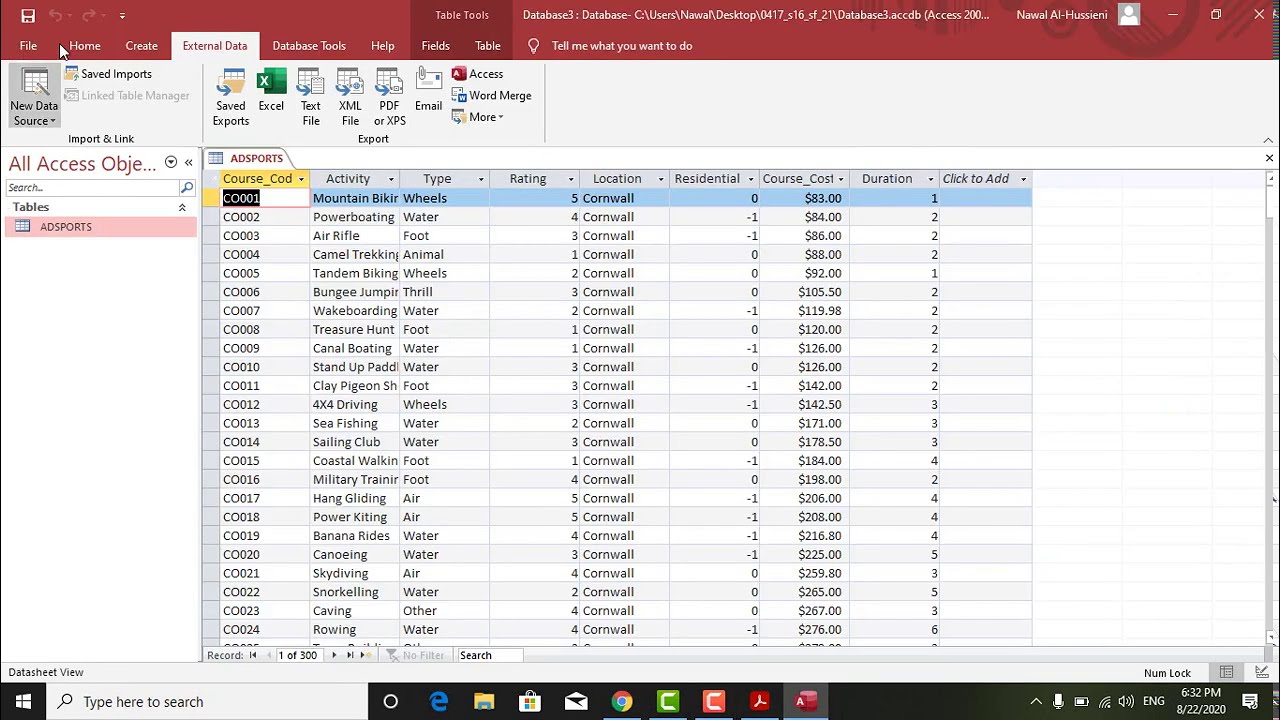
Task: Click the ADSPORTS document tab
Action: point(247,158)
